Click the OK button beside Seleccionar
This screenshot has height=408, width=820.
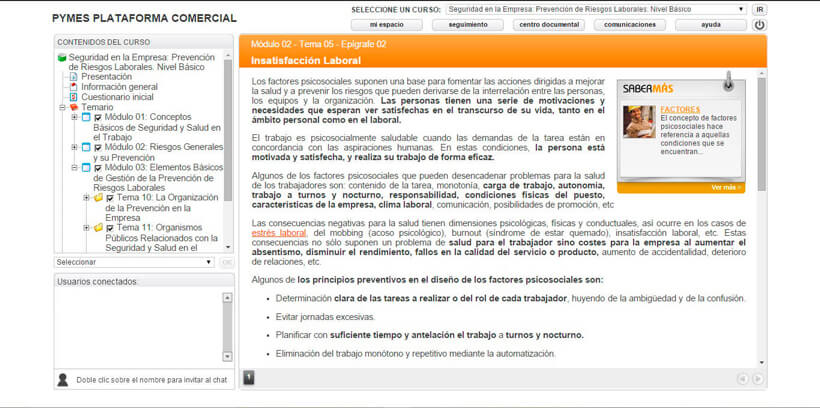[x=227, y=262]
